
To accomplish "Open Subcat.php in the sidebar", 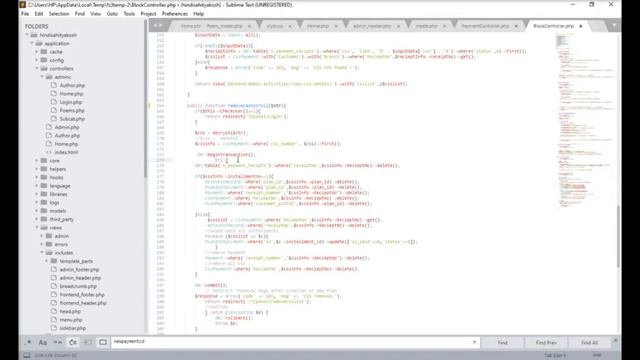I will (x=72, y=119).
